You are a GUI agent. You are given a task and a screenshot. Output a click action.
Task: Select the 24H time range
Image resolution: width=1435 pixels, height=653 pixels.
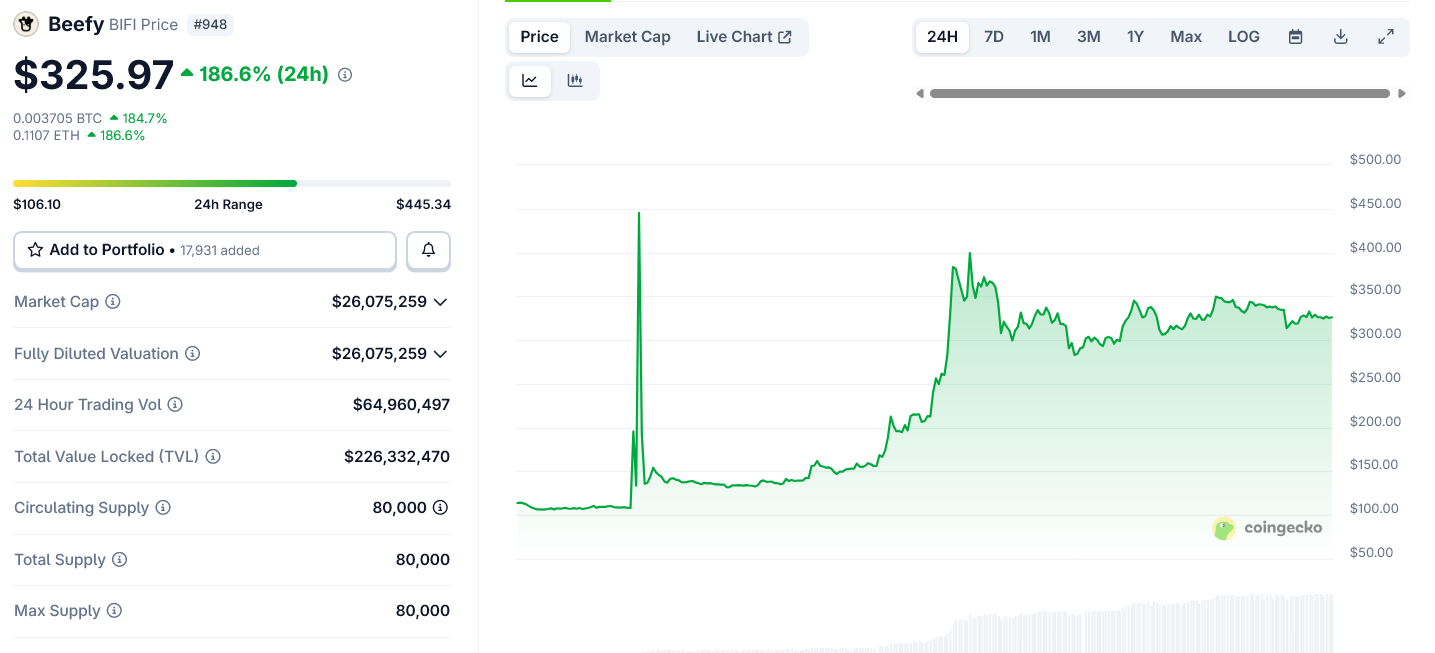click(x=942, y=37)
